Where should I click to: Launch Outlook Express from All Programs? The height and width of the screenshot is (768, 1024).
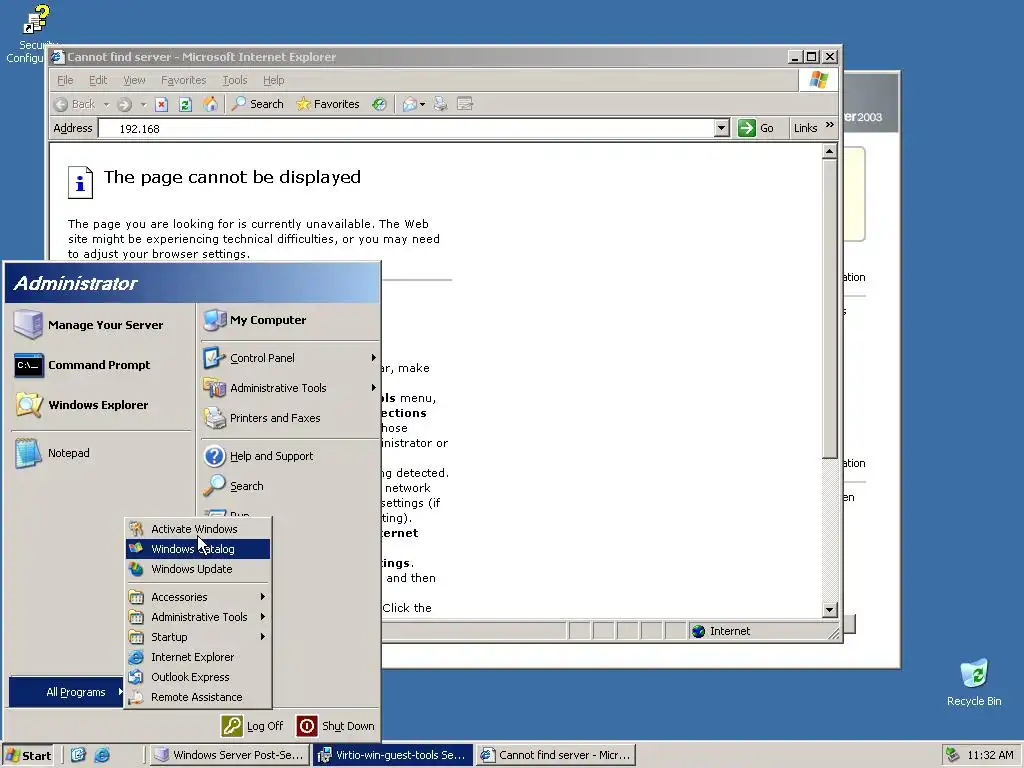pos(198,677)
